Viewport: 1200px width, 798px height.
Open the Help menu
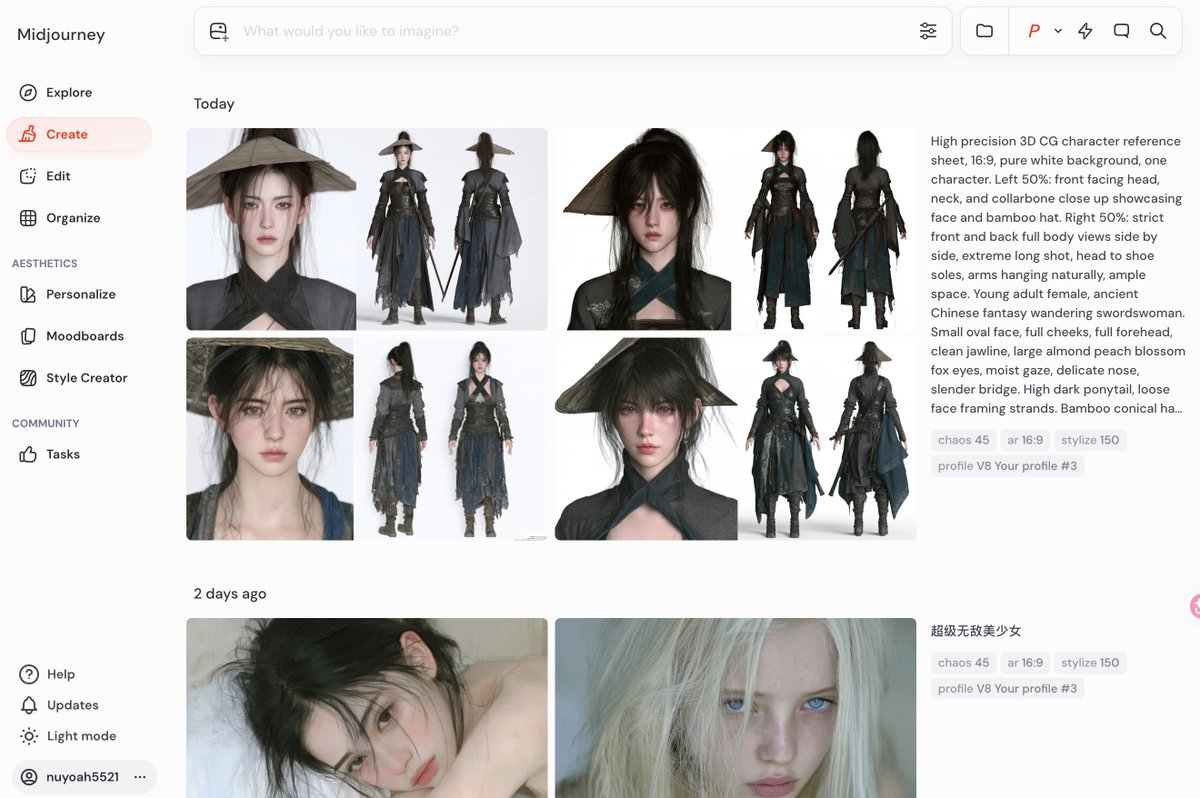pyautogui.click(x=60, y=674)
